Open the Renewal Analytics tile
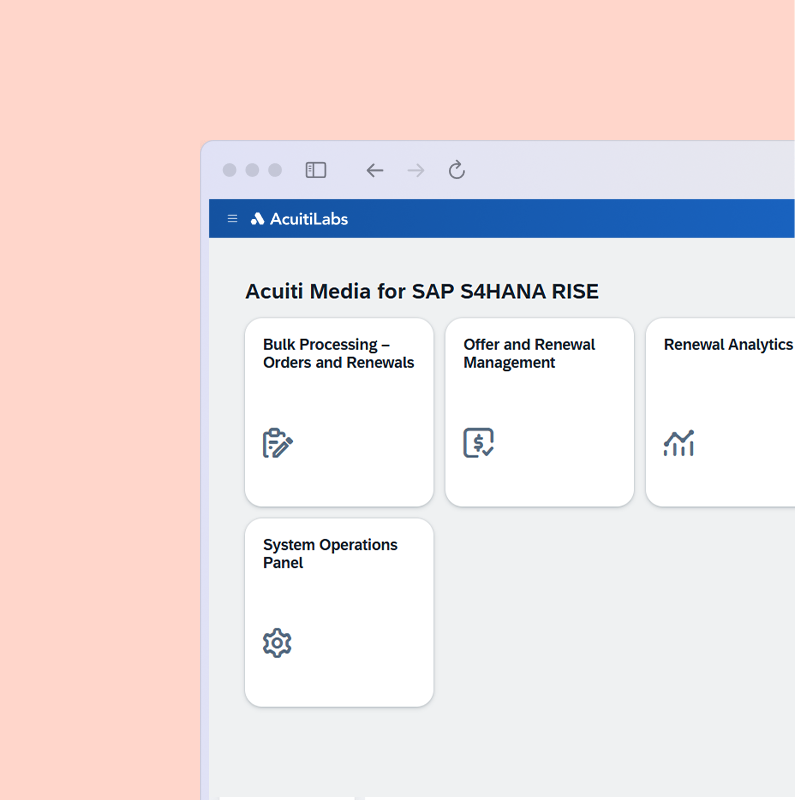 (x=721, y=412)
